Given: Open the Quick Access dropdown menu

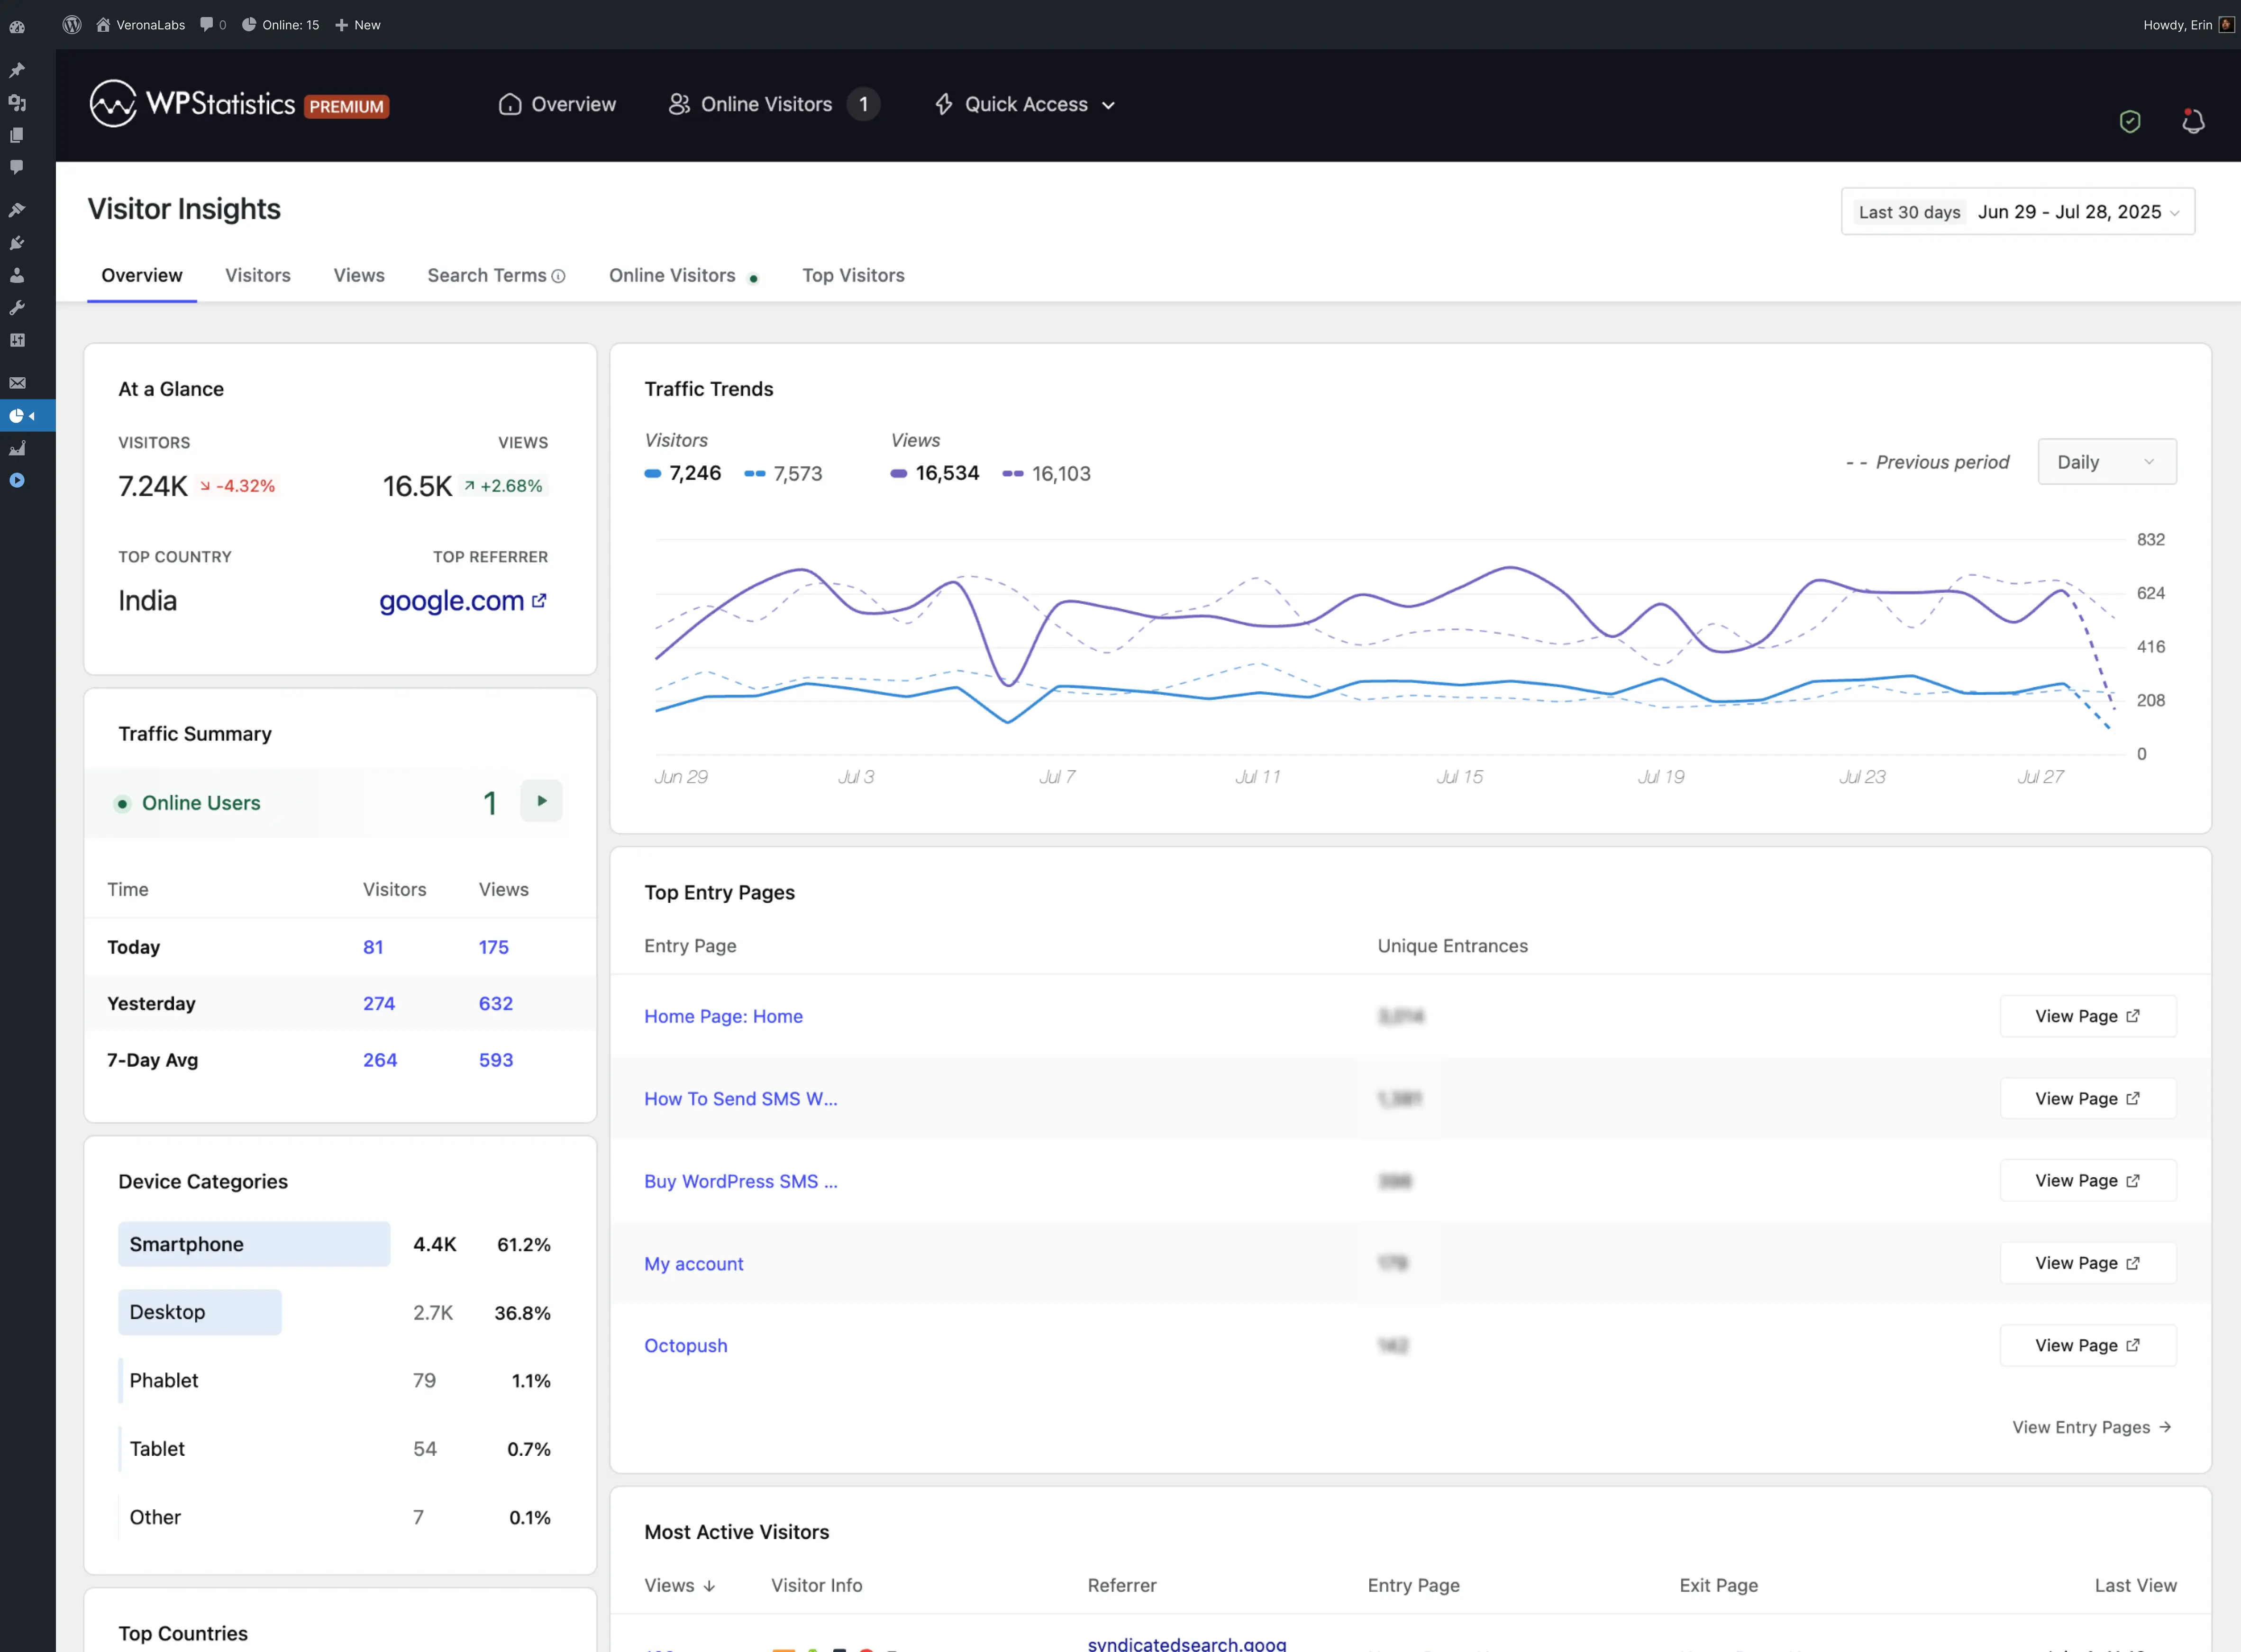Looking at the screenshot, I should [x=1023, y=104].
